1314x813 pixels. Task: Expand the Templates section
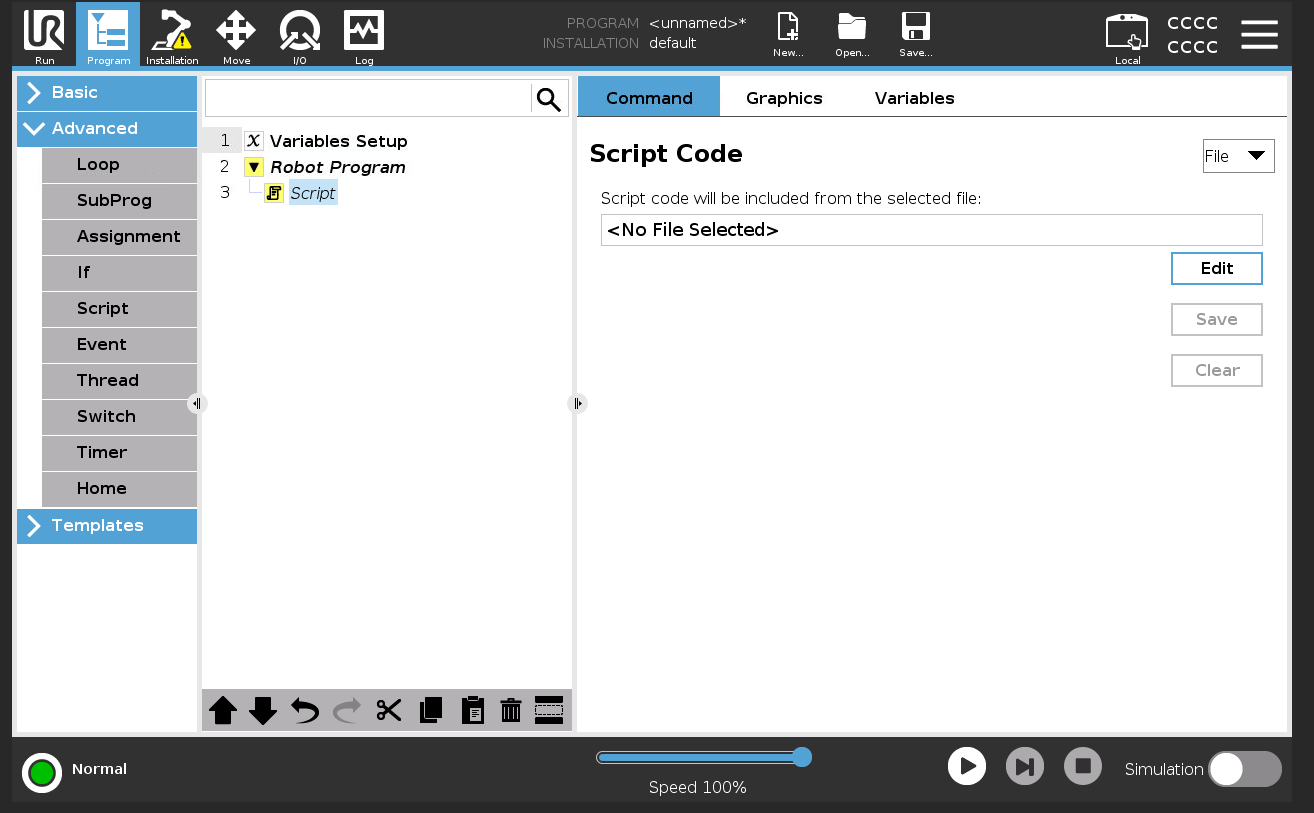(107, 526)
